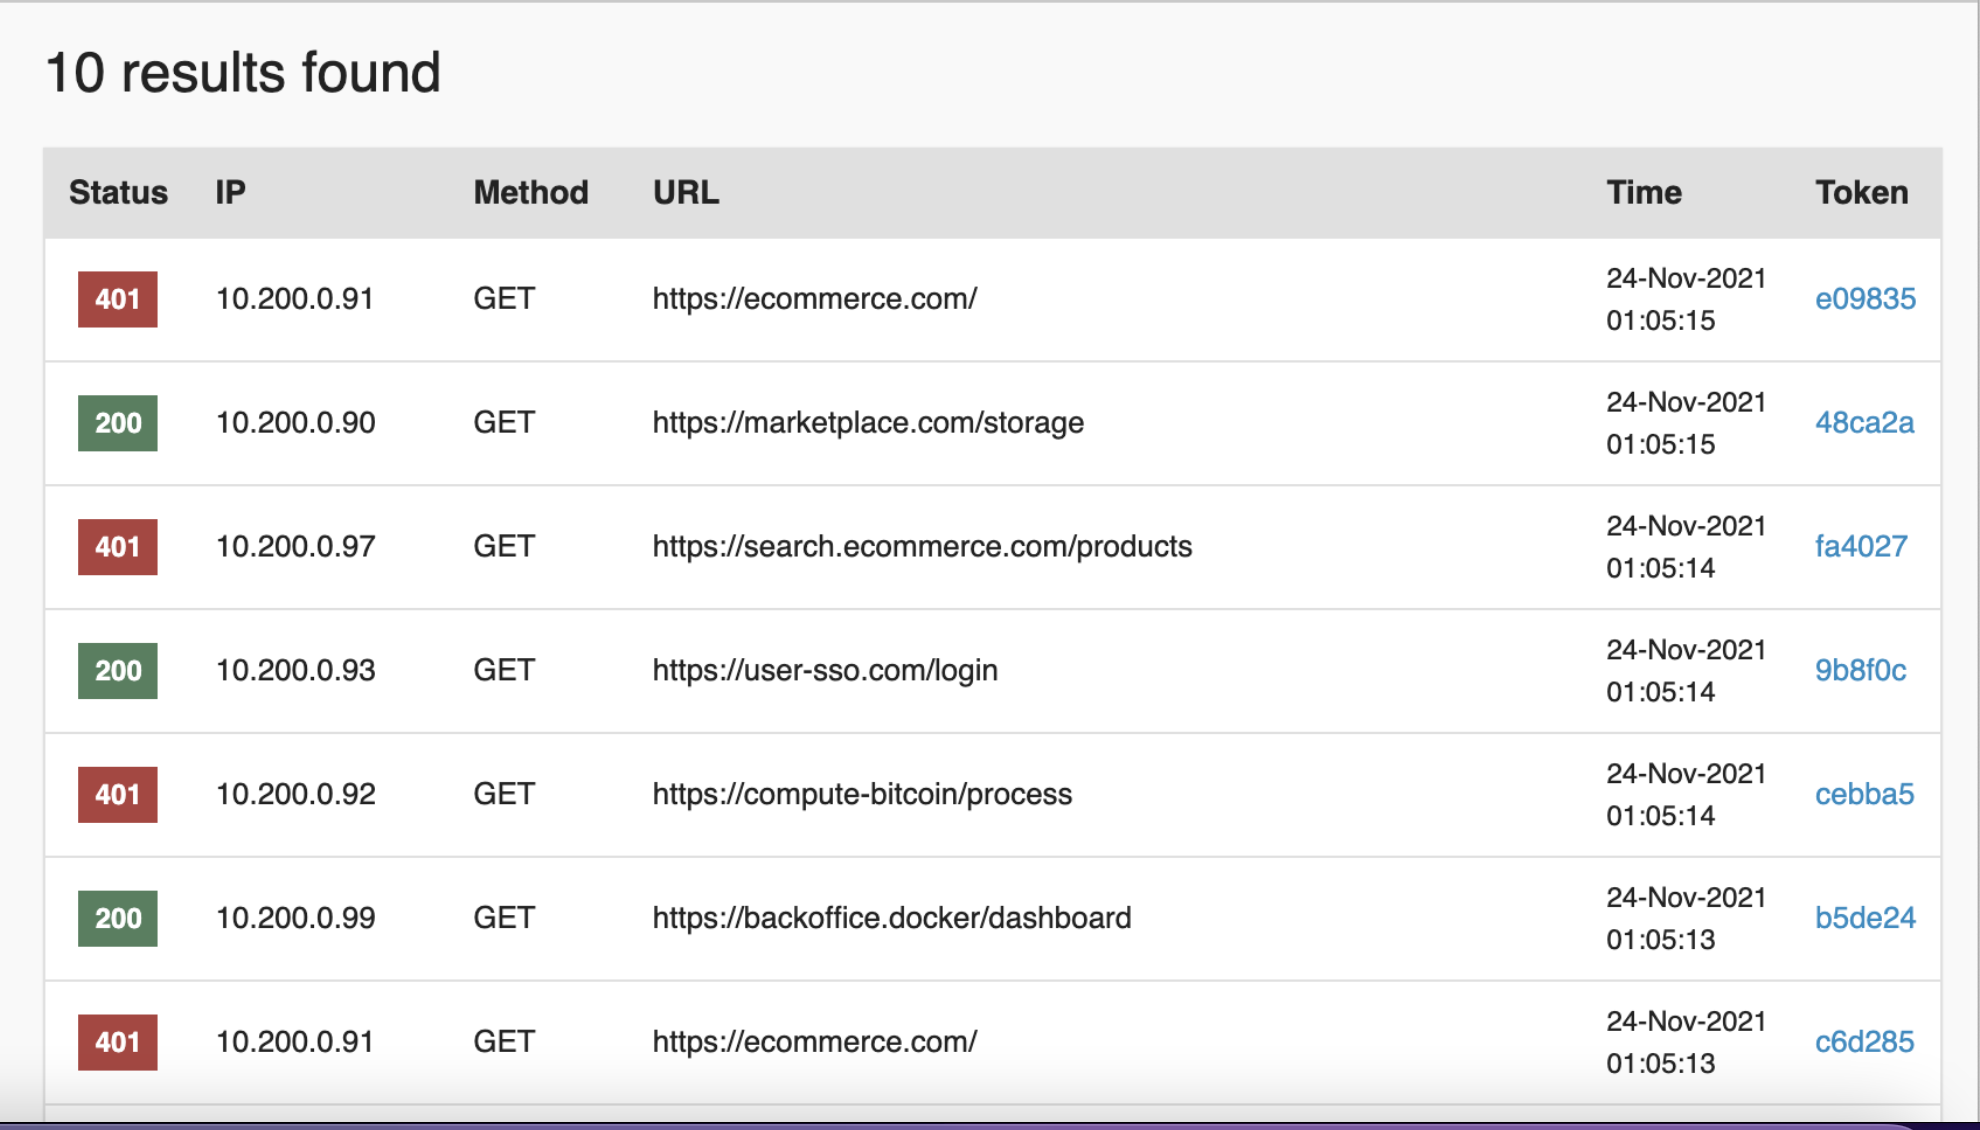This screenshot has width=1980, height=1130.
Task: Click 200 status badge for marketplace.com/storage
Action: pyautogui.click(x=118, y=423)
